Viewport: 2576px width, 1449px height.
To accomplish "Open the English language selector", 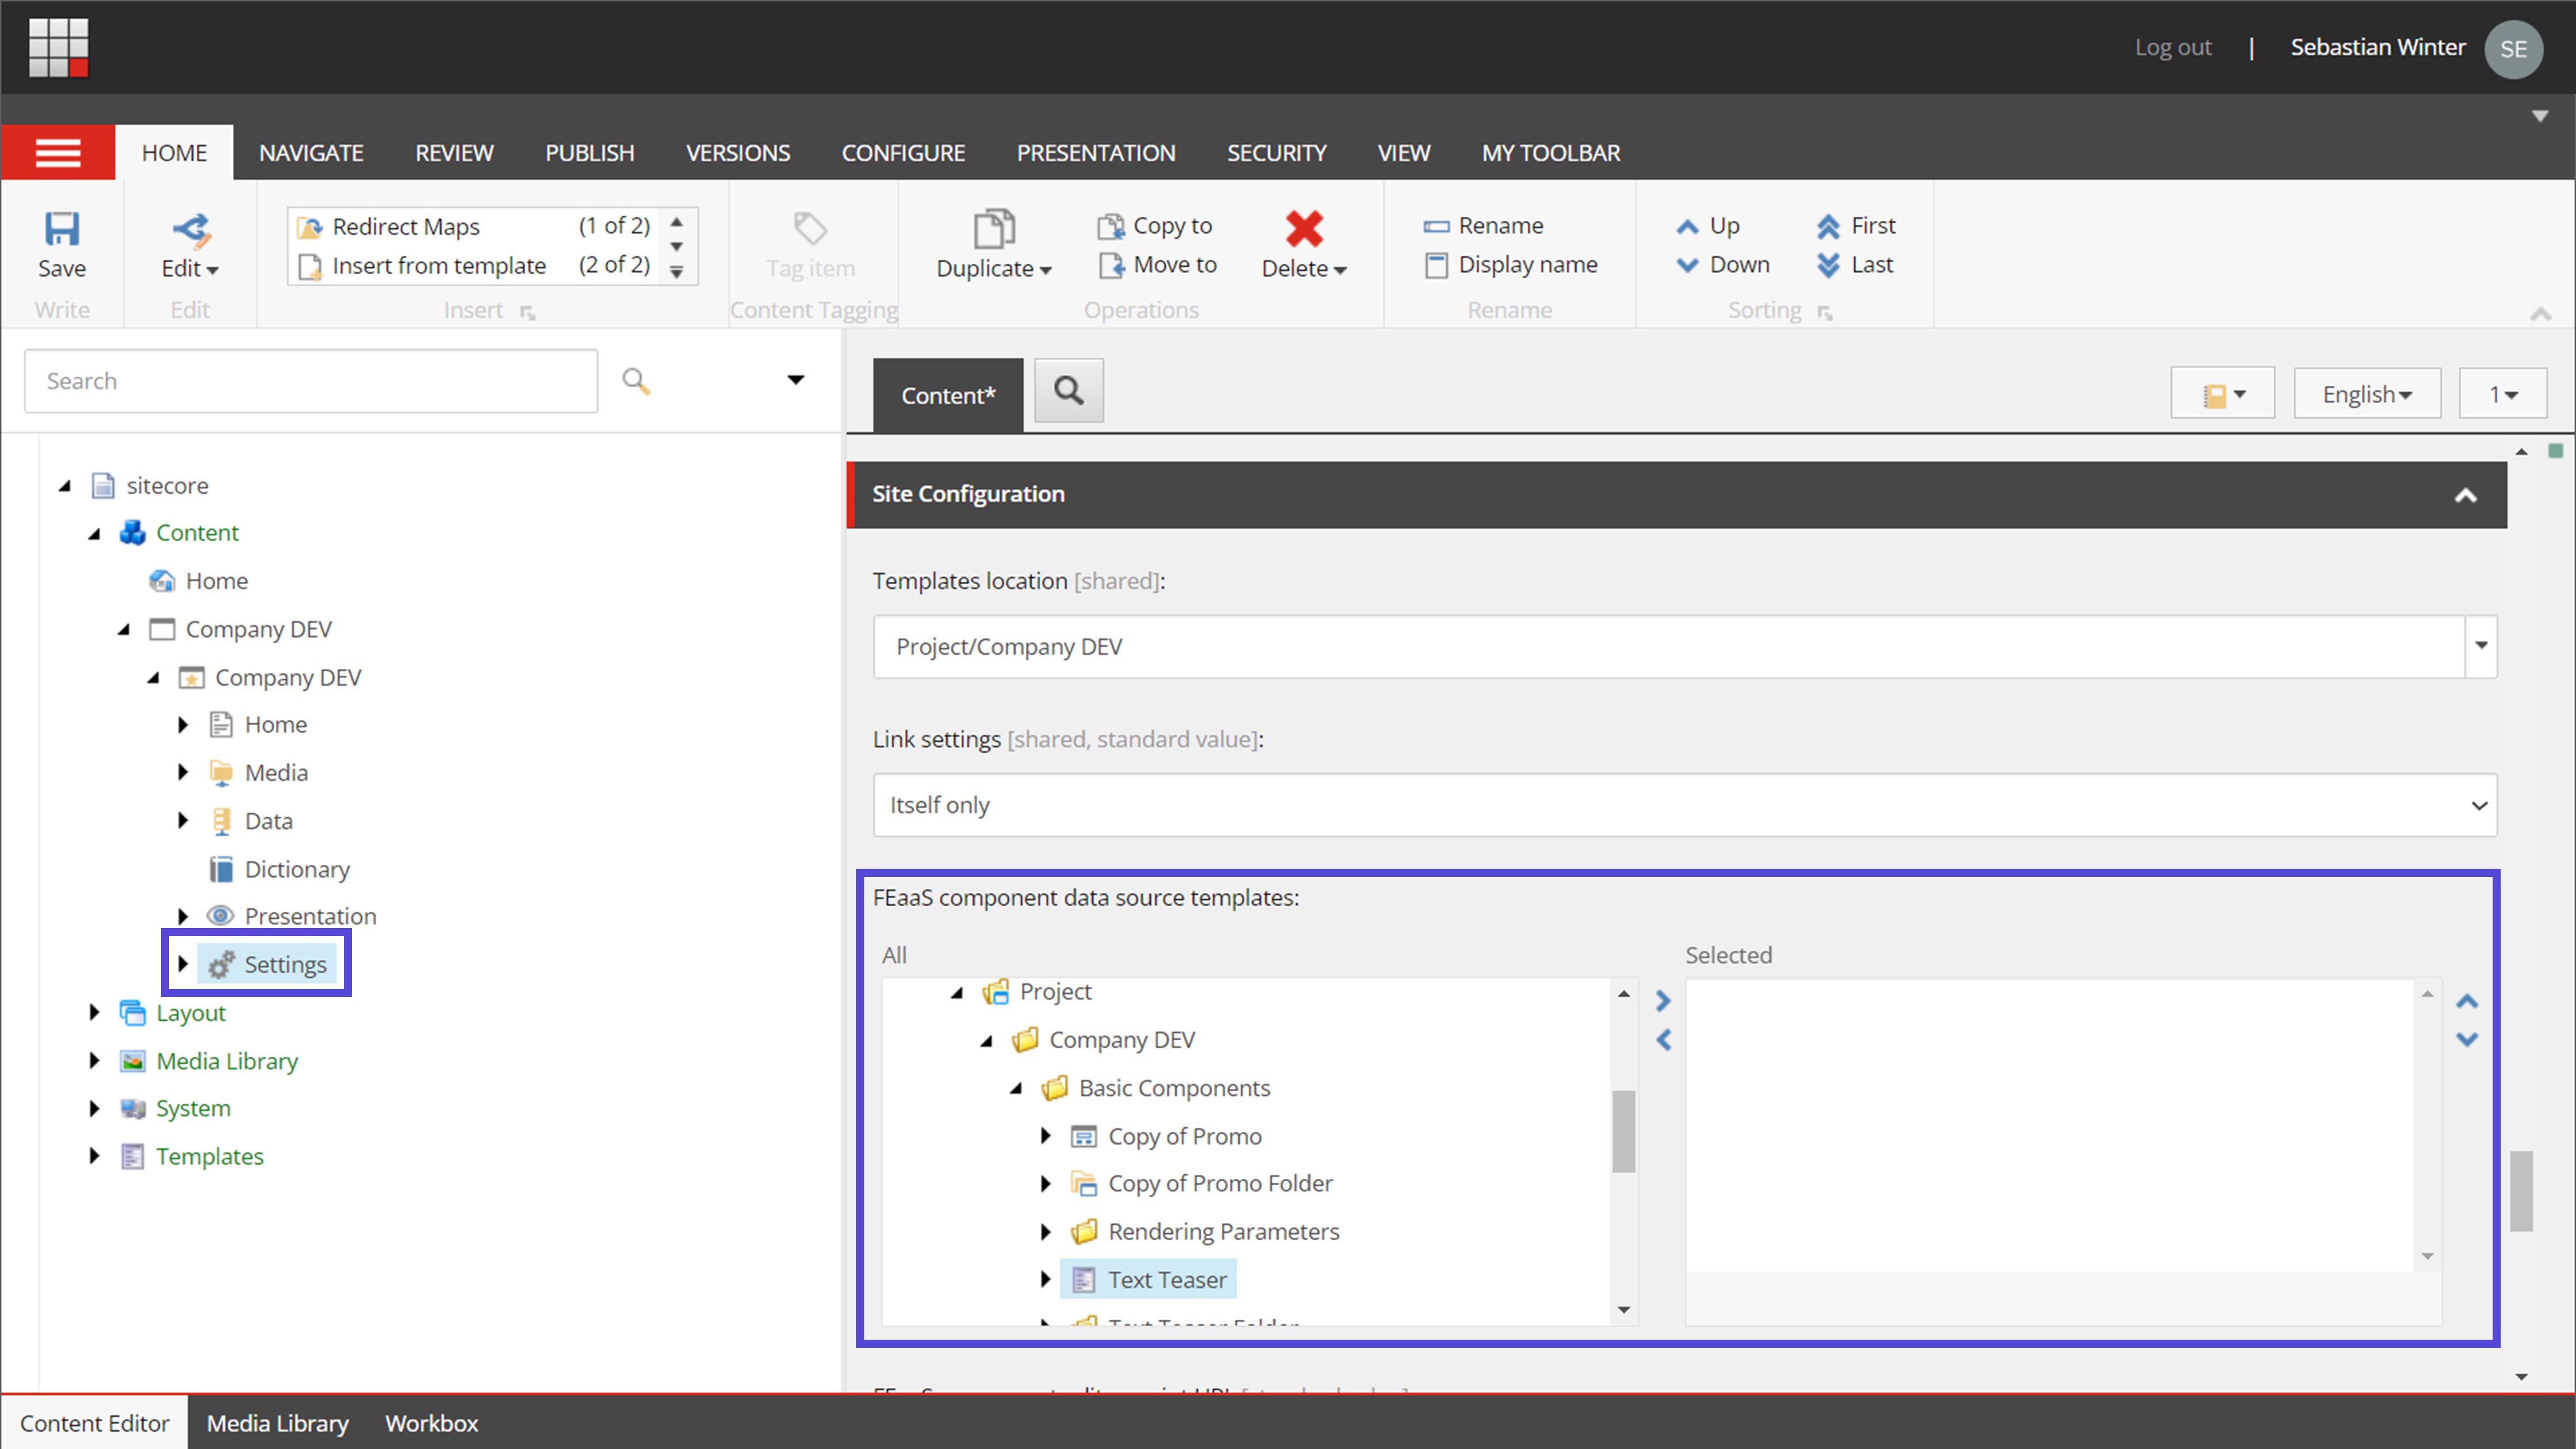I will point(2366,393).
